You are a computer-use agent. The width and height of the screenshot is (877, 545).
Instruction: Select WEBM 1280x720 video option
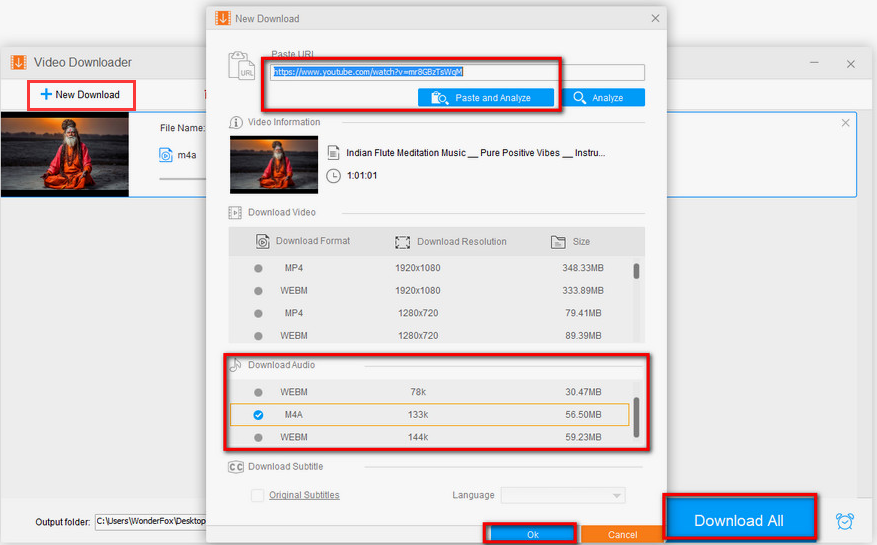[x=258, y=335]
